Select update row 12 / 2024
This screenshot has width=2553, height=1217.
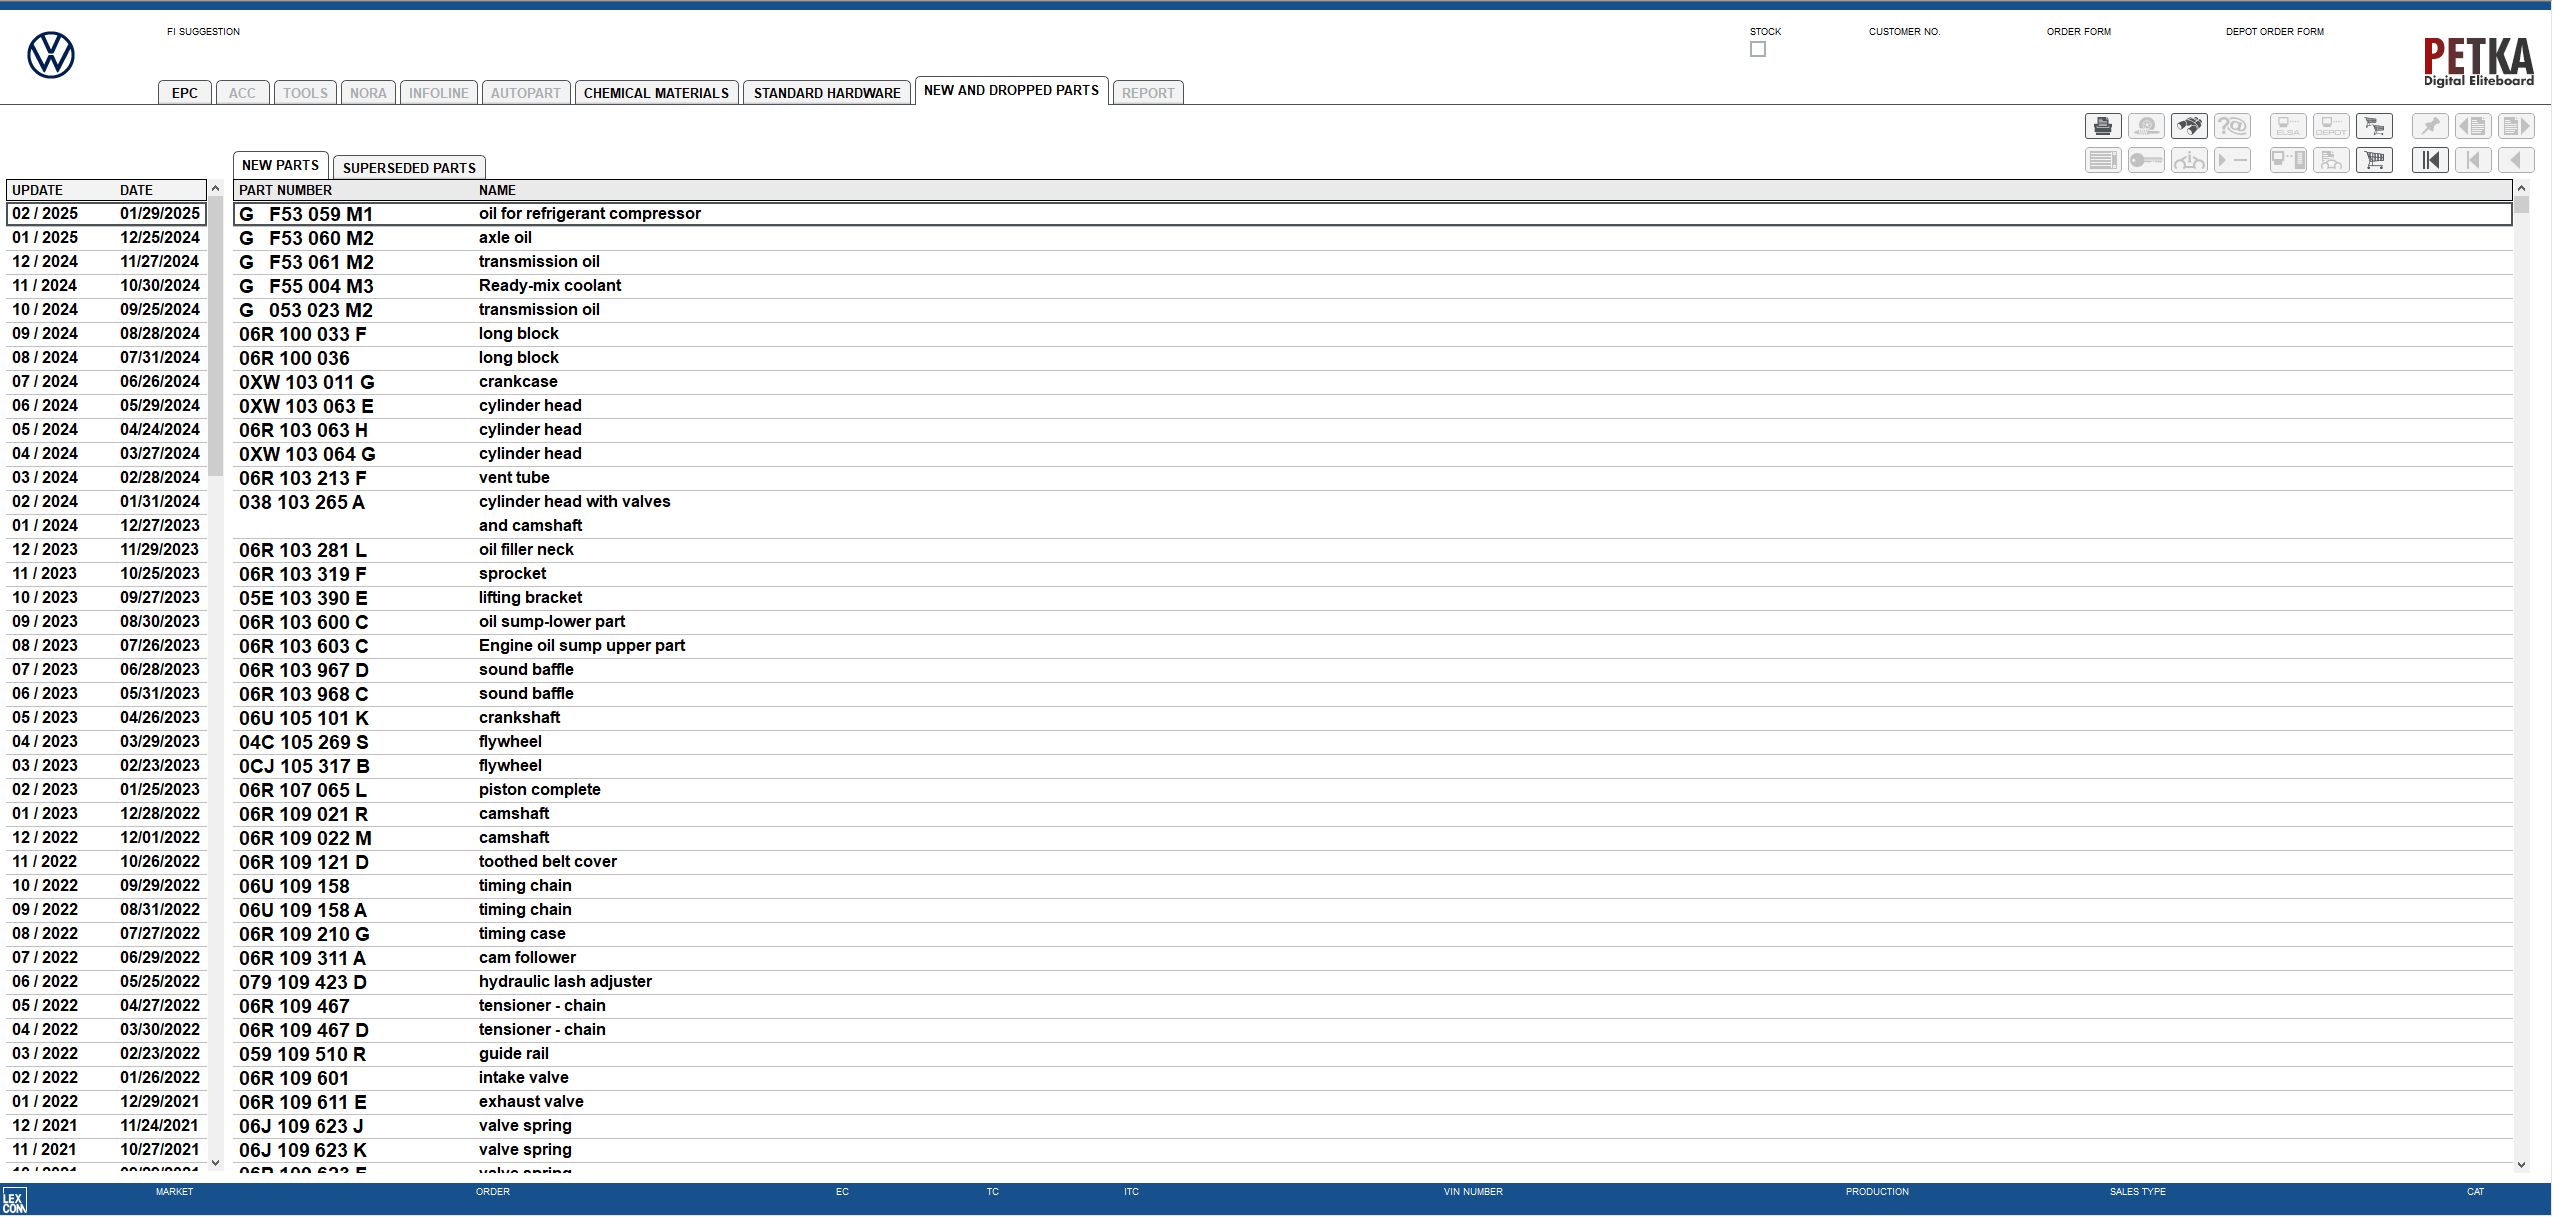point(106,262)
